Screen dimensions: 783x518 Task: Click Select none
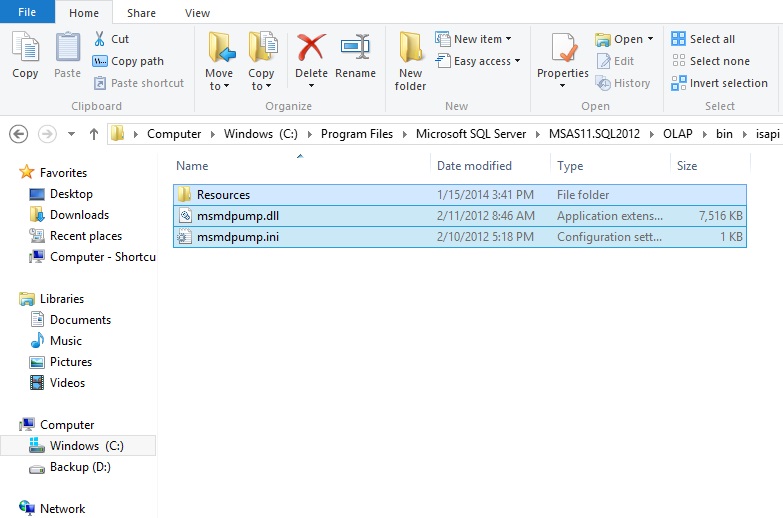(711, 61)
